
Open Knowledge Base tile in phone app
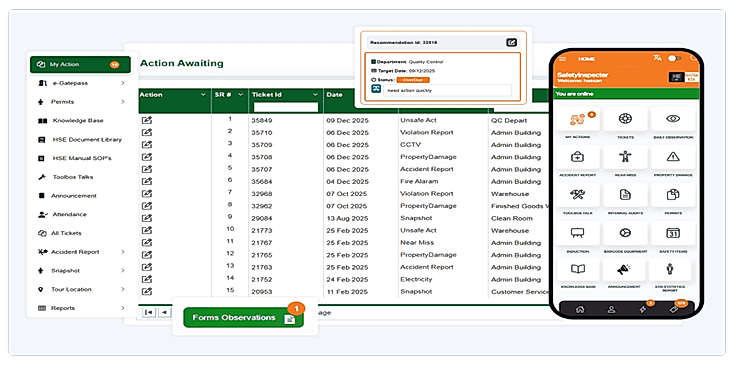point(578,269)
